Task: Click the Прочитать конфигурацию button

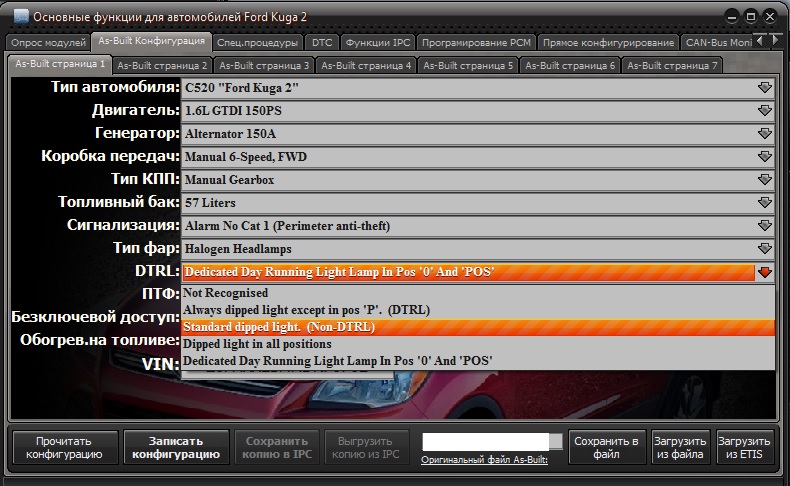Action: pos(63,448)
